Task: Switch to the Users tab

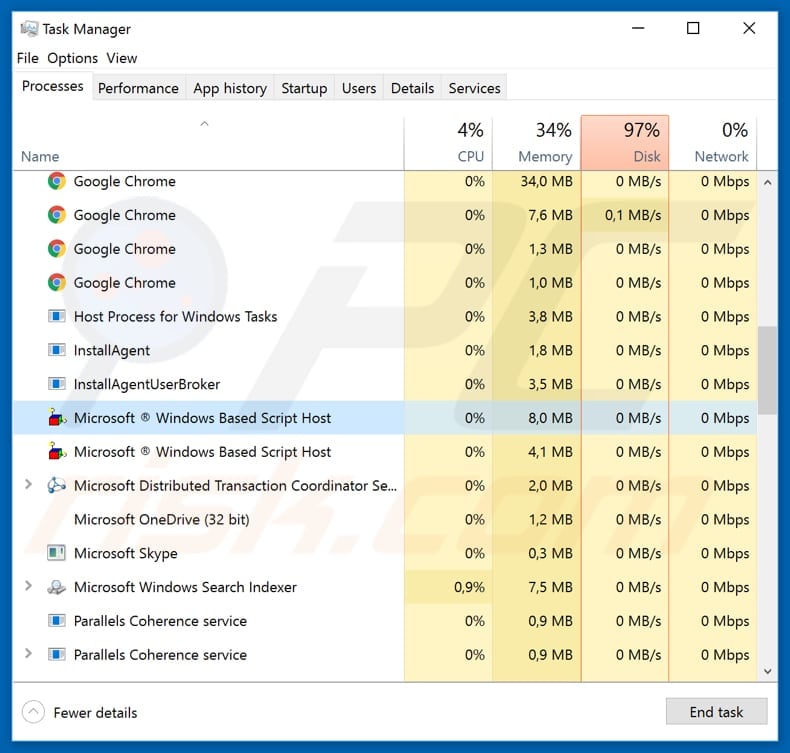Action: (x=359, y=88)
